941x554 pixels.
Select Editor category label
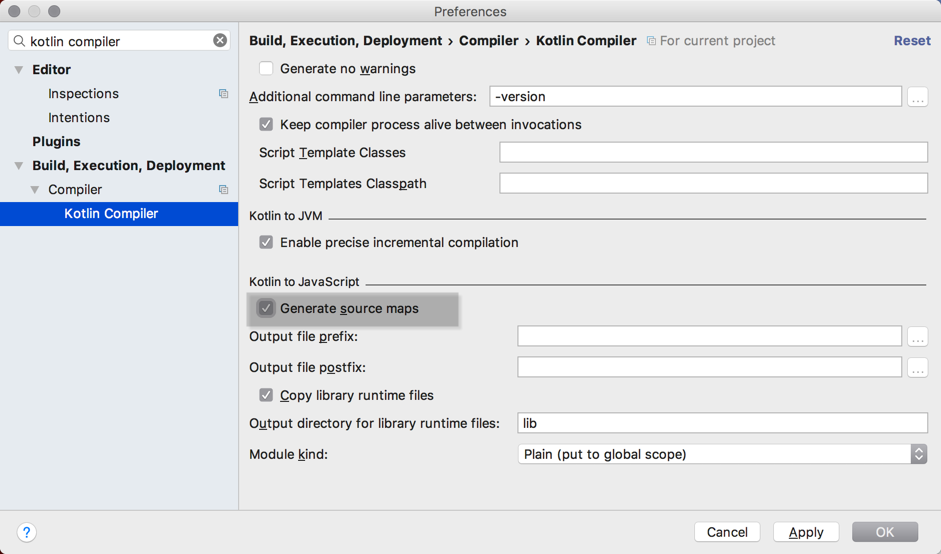point(52,70)
